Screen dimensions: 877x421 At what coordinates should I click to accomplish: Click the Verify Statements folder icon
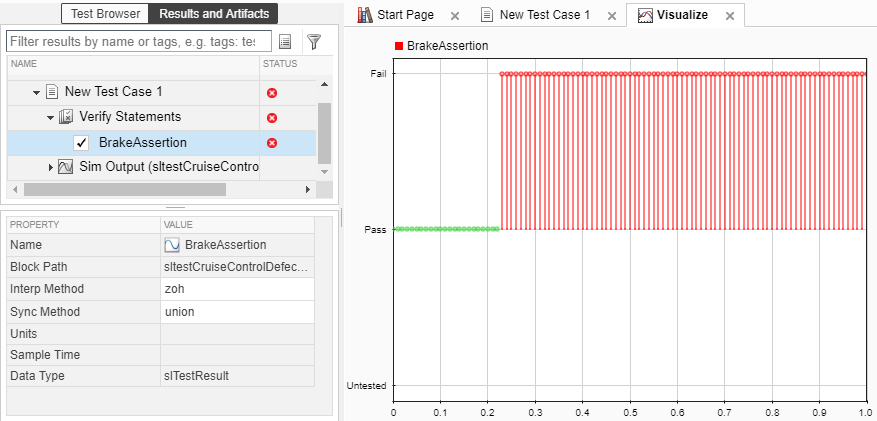(67, 117)
